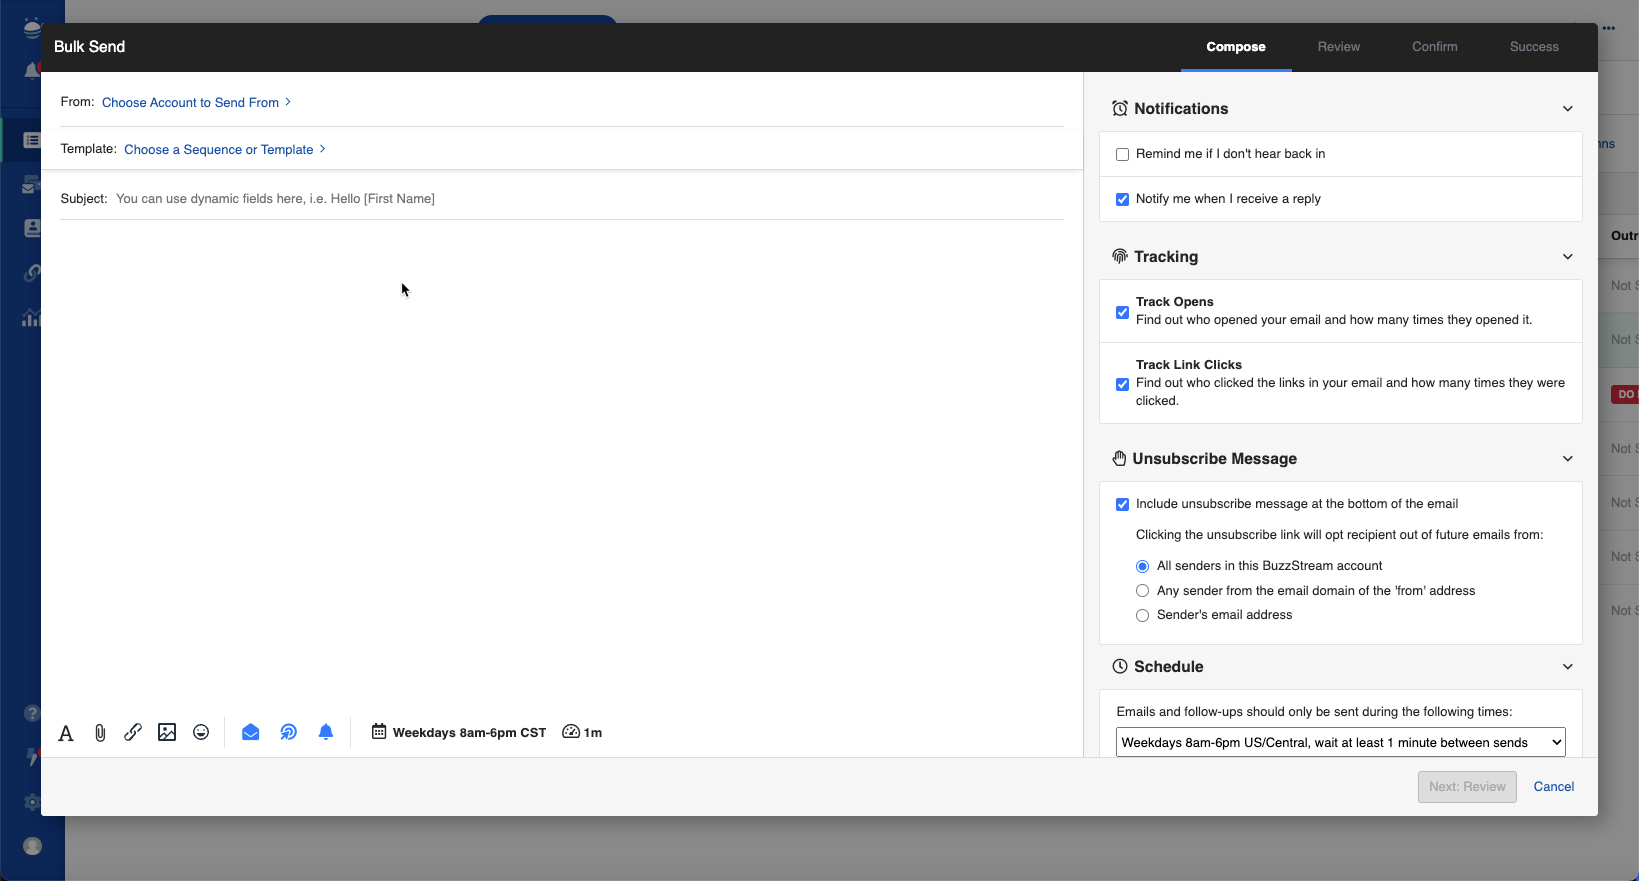Switch to the Review tab
This screenshot has width=1639, height=881.
click(x=1338, y=47)
